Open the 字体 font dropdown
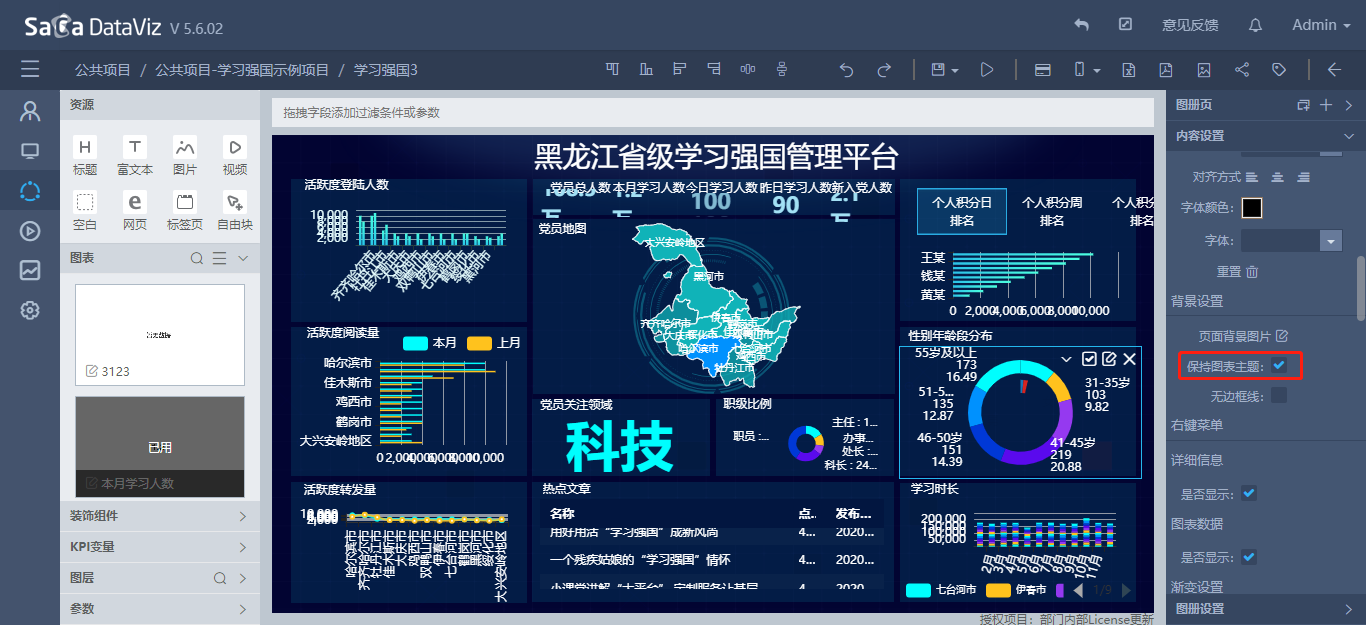 point(1330,241)
